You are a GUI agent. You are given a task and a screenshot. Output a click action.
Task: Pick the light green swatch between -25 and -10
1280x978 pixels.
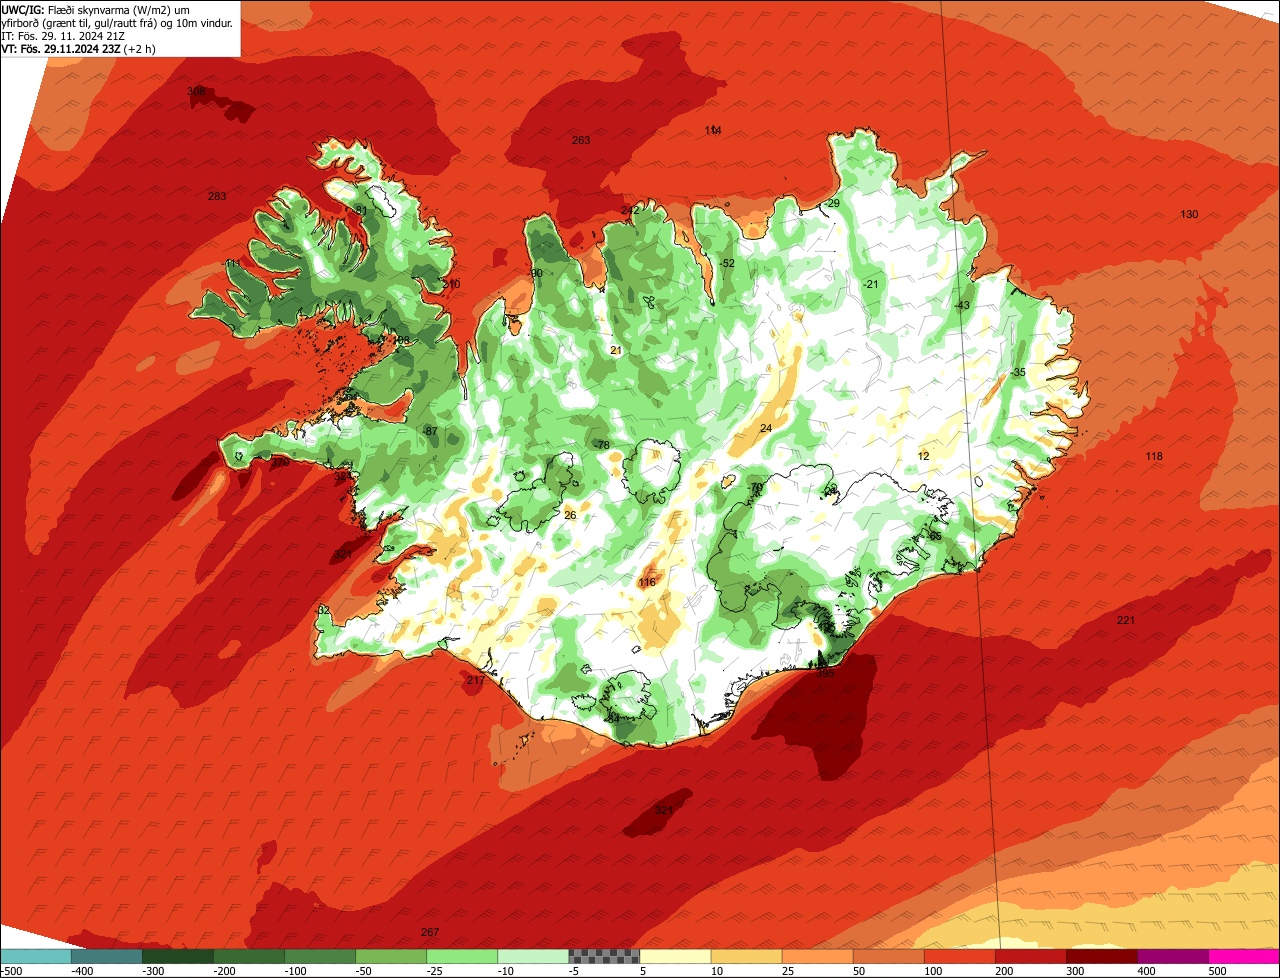[x=462, y=955]
